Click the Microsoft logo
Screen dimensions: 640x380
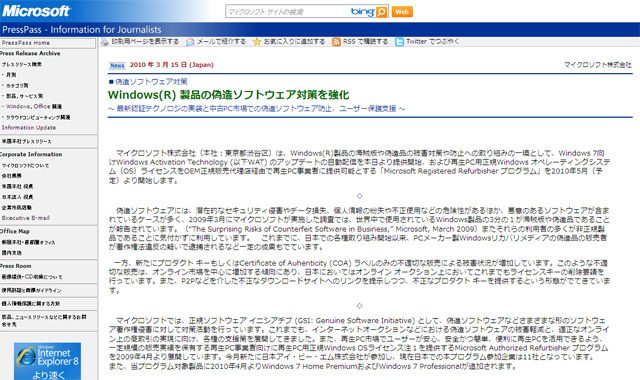click(36, 11)
